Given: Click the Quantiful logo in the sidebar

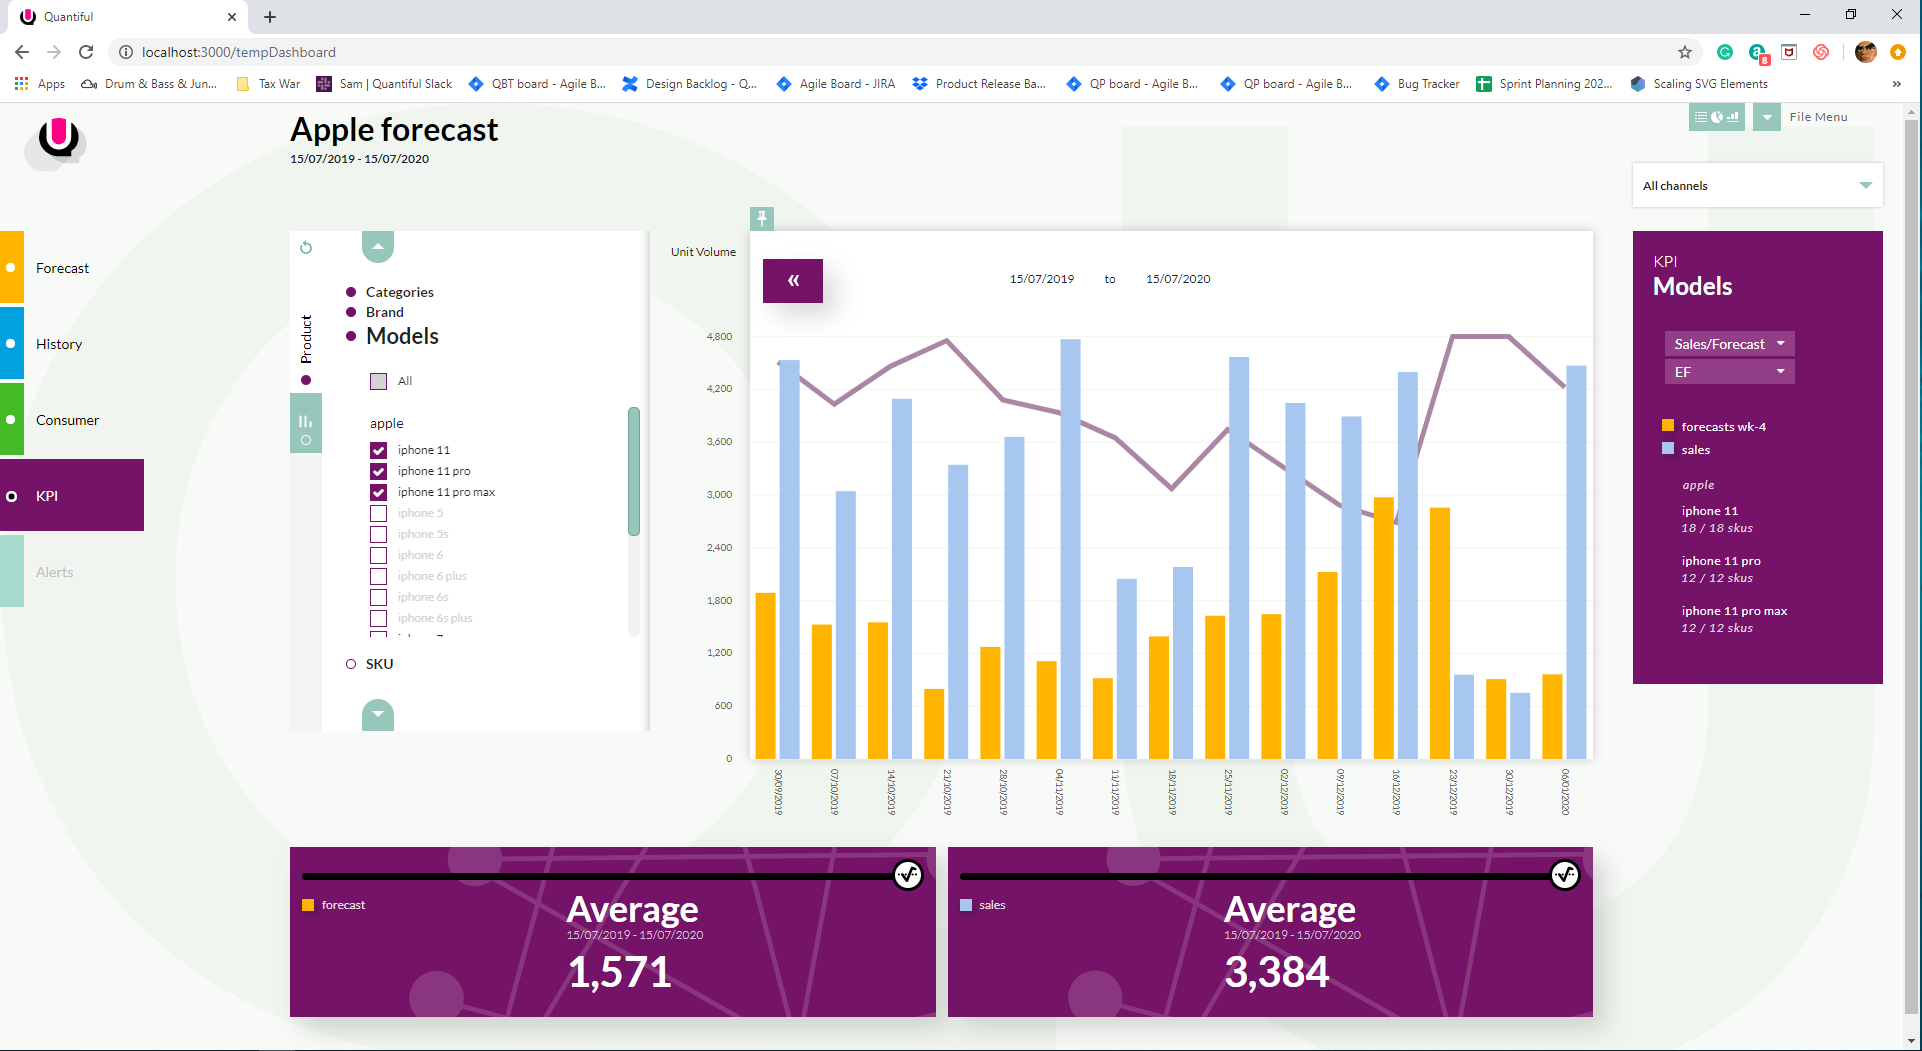Looking at the screenshot, I should [x=58, y=138].
